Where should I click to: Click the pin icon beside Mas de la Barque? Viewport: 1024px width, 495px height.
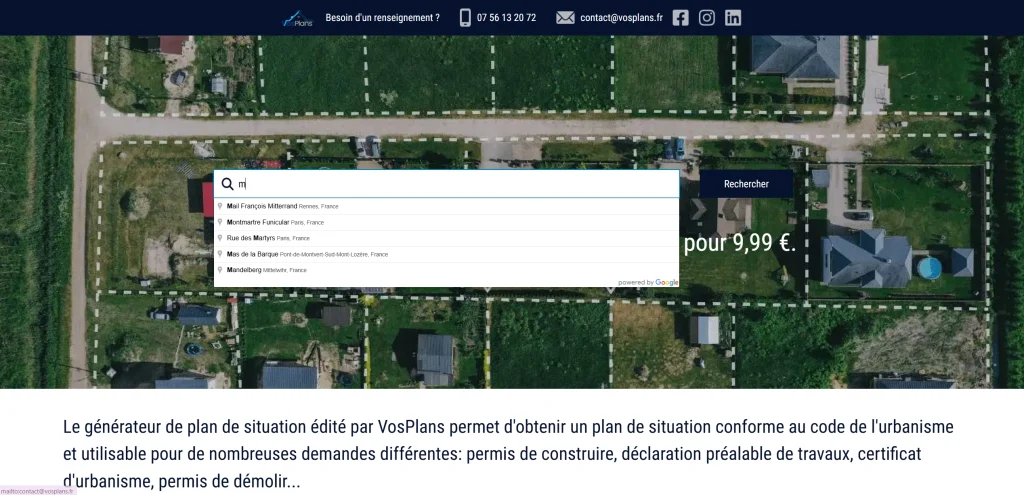(220, 254)
